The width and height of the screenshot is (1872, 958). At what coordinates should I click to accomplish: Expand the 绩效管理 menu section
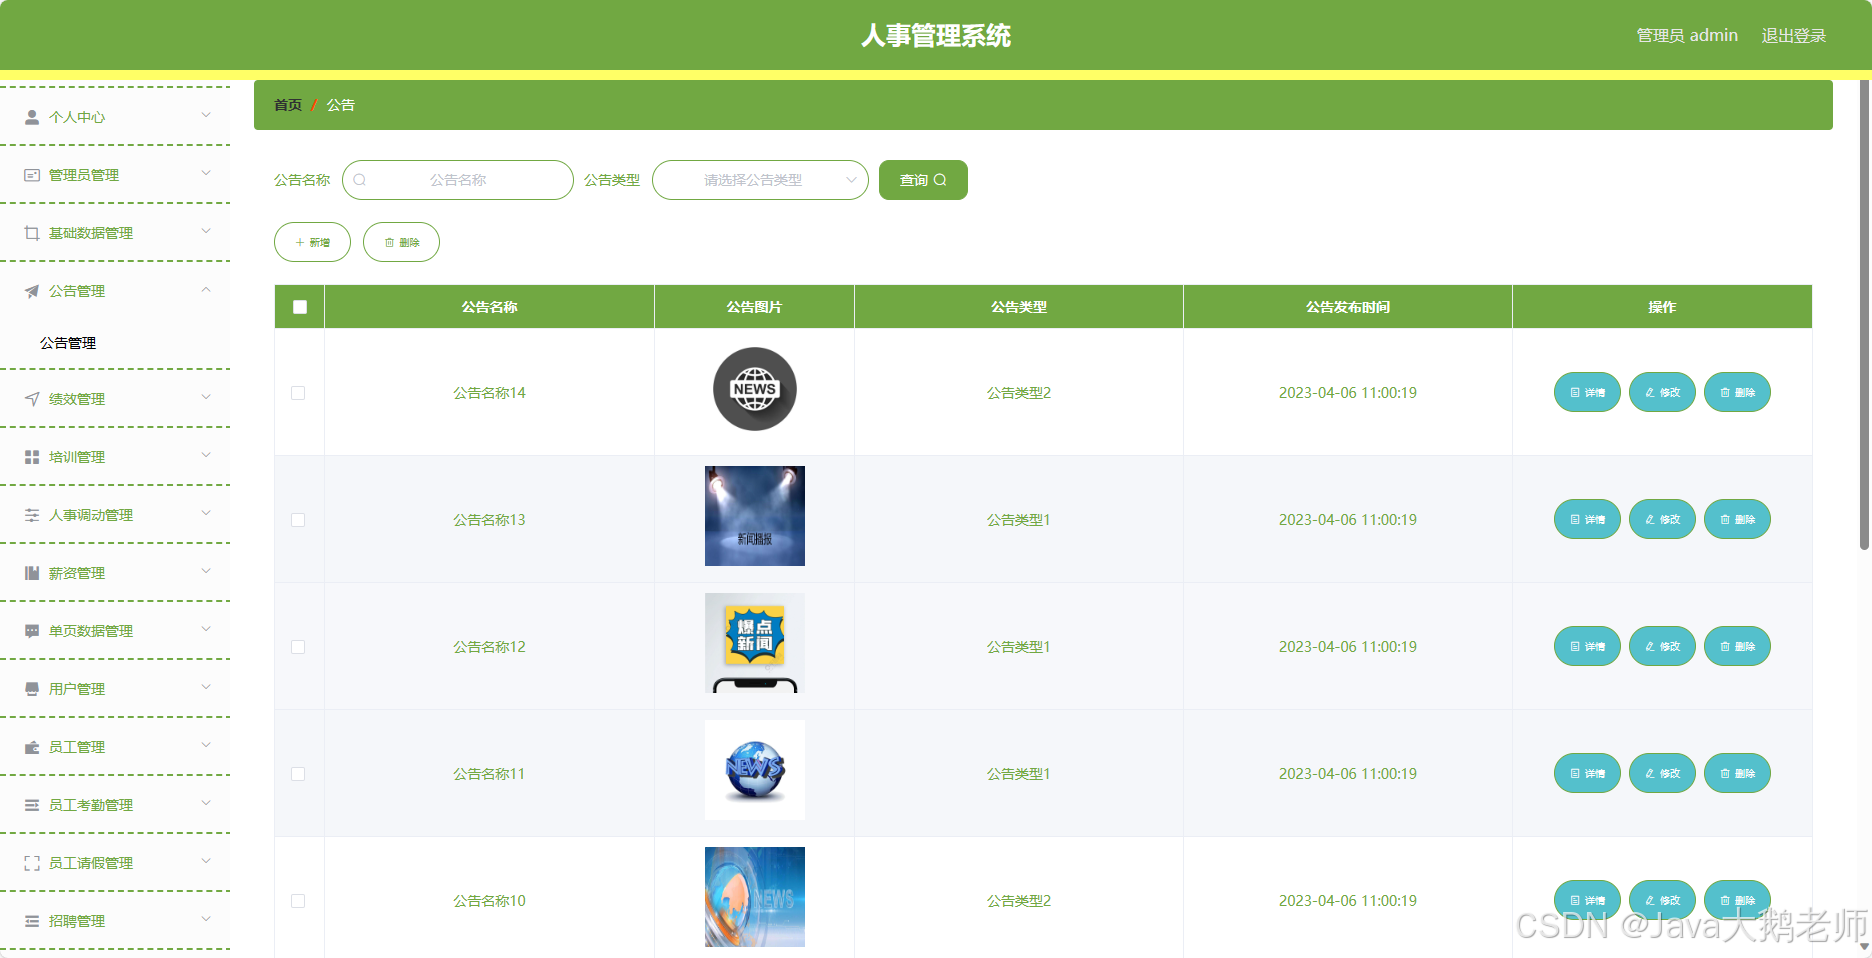point(206,398)
